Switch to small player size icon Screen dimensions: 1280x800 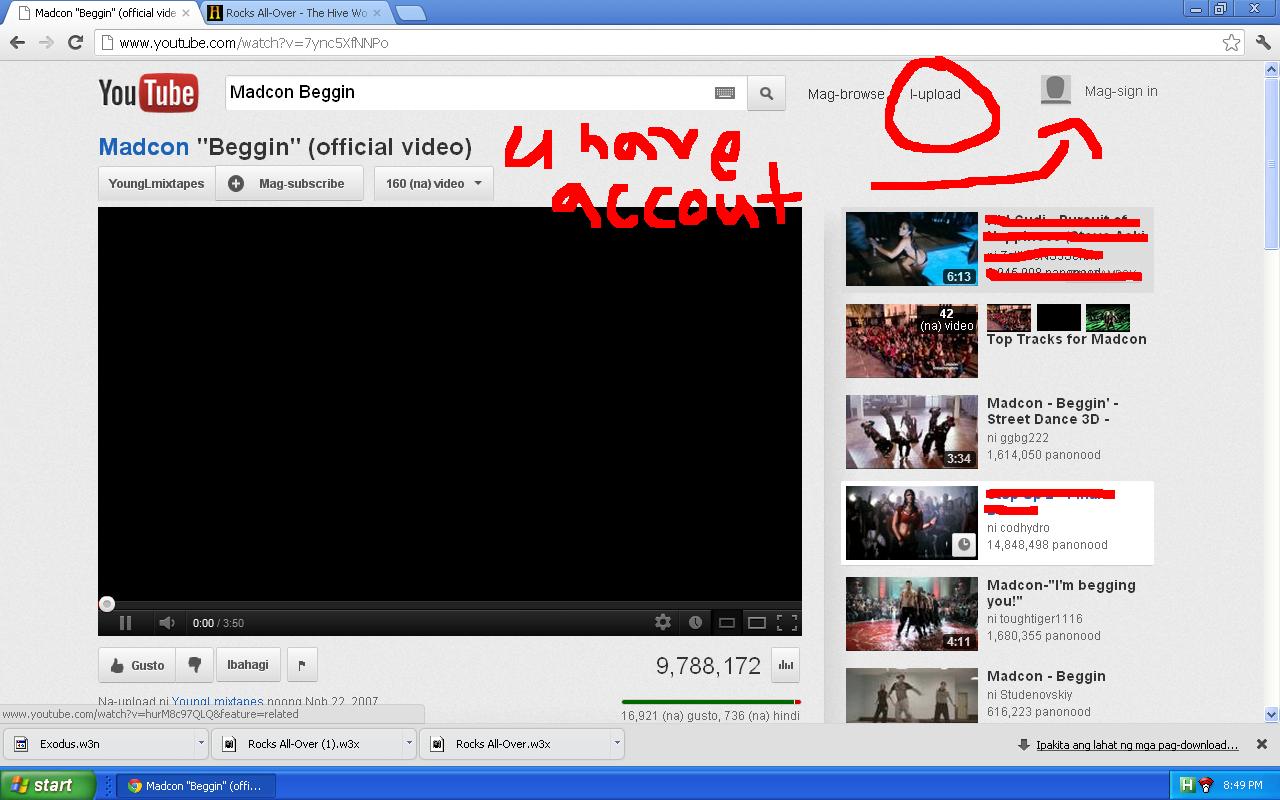[x=727, y=622]
